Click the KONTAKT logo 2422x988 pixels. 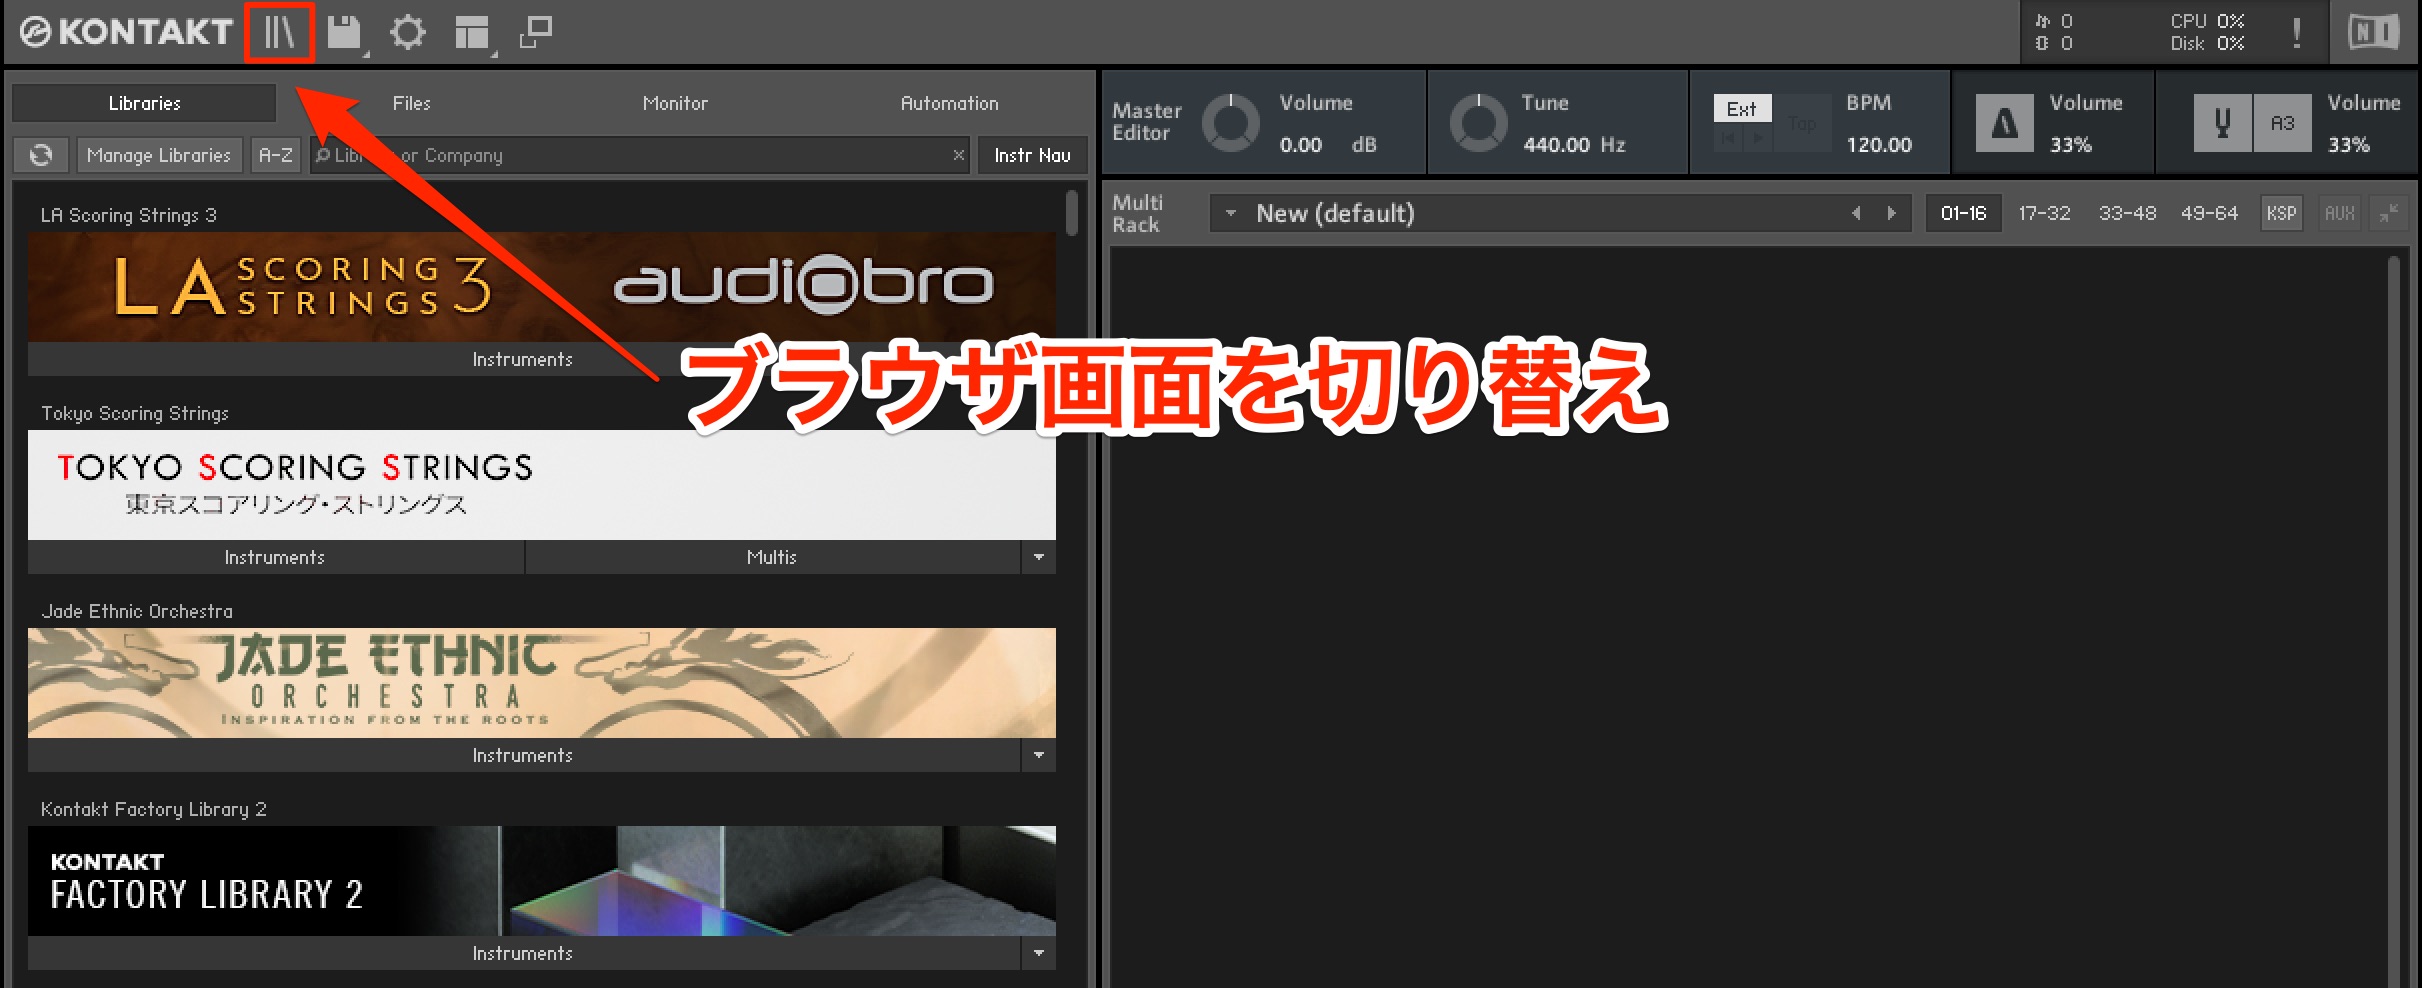point(126,32)
